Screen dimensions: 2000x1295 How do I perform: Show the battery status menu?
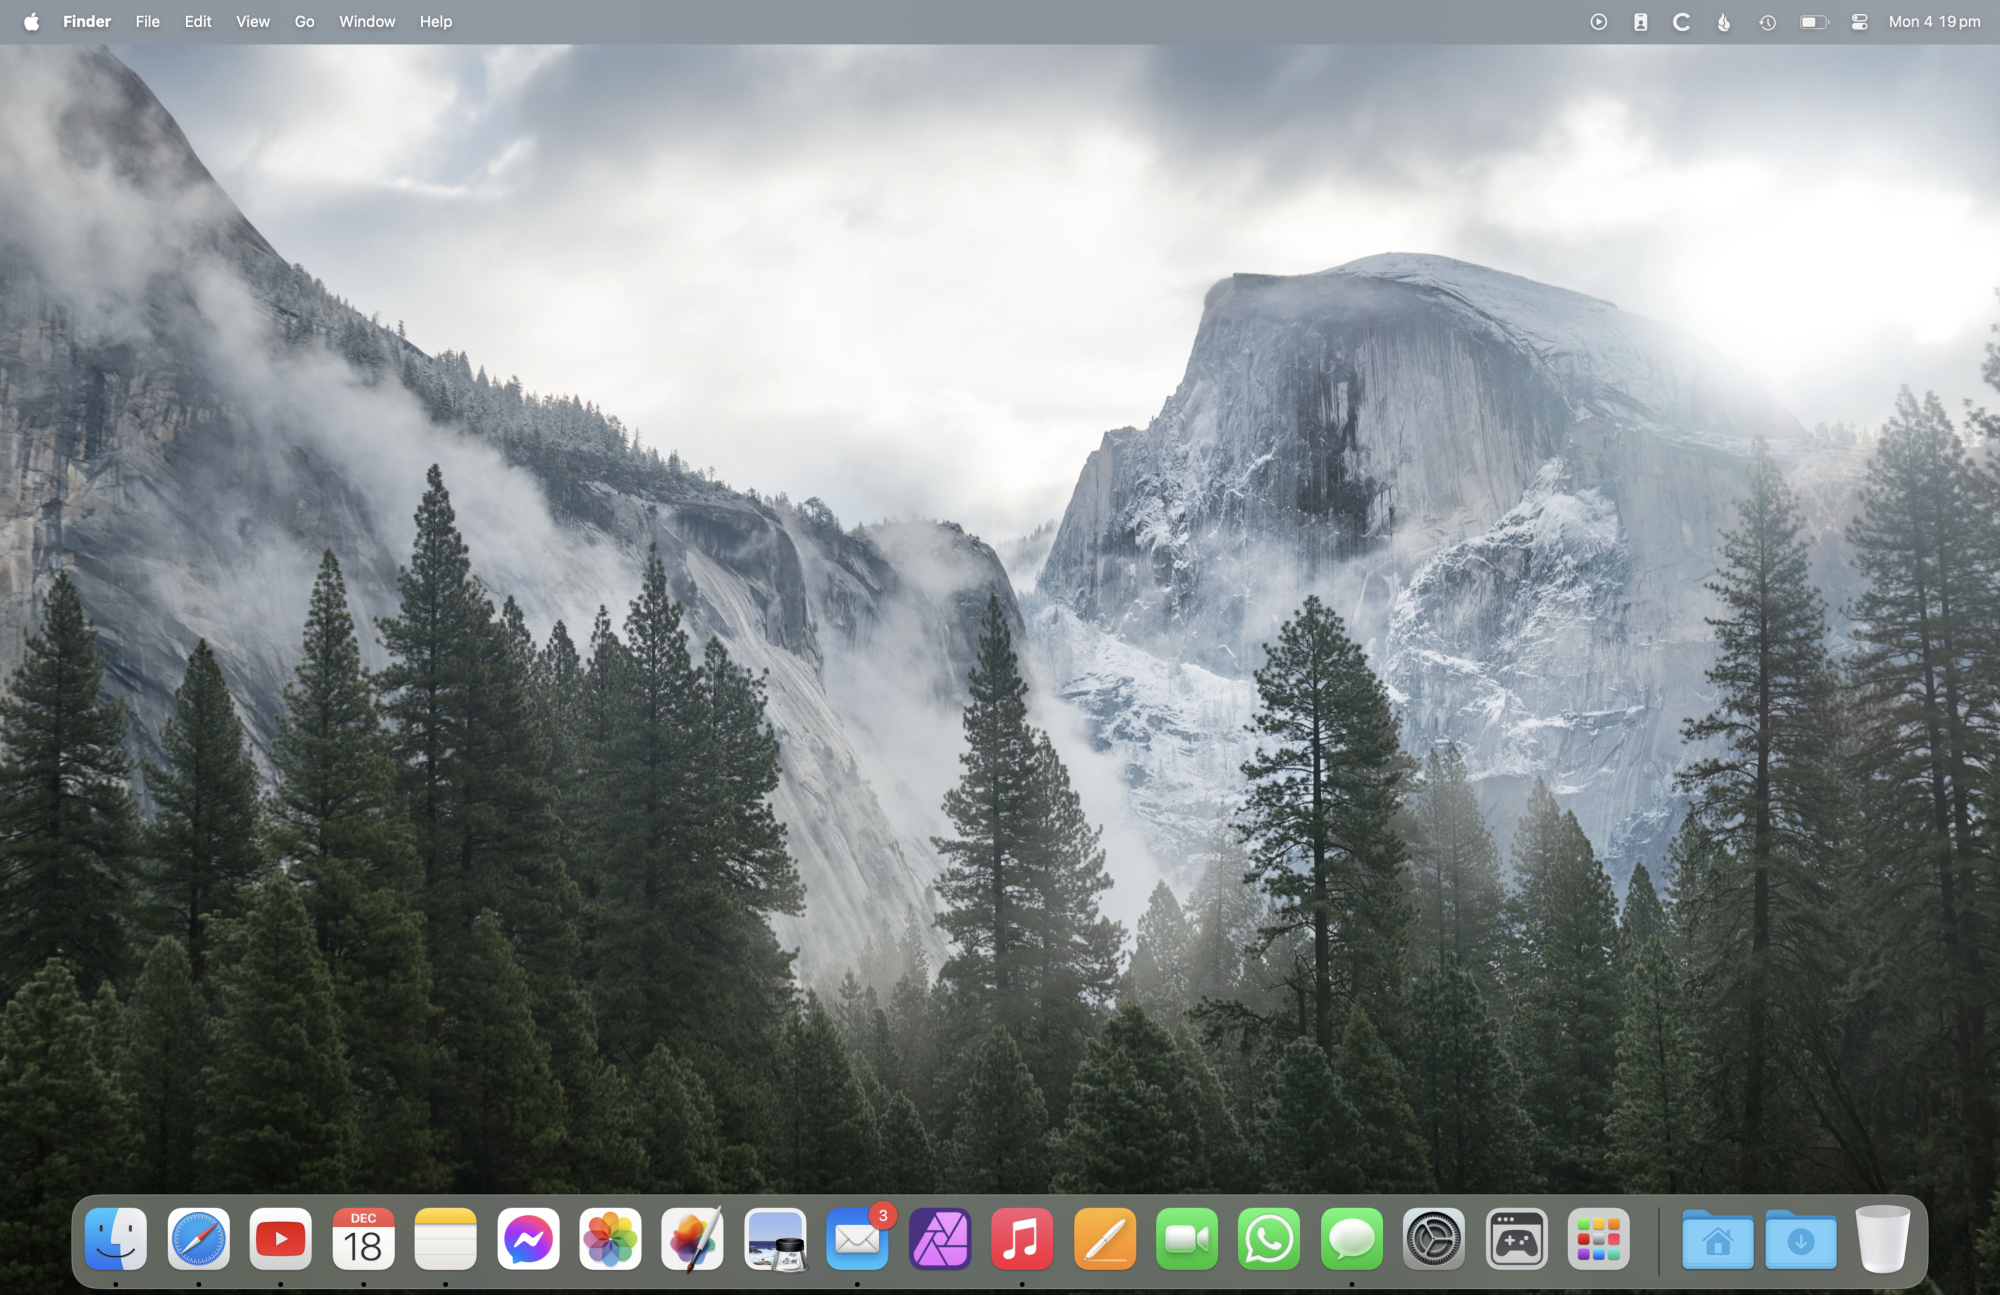coord(1813,22)
